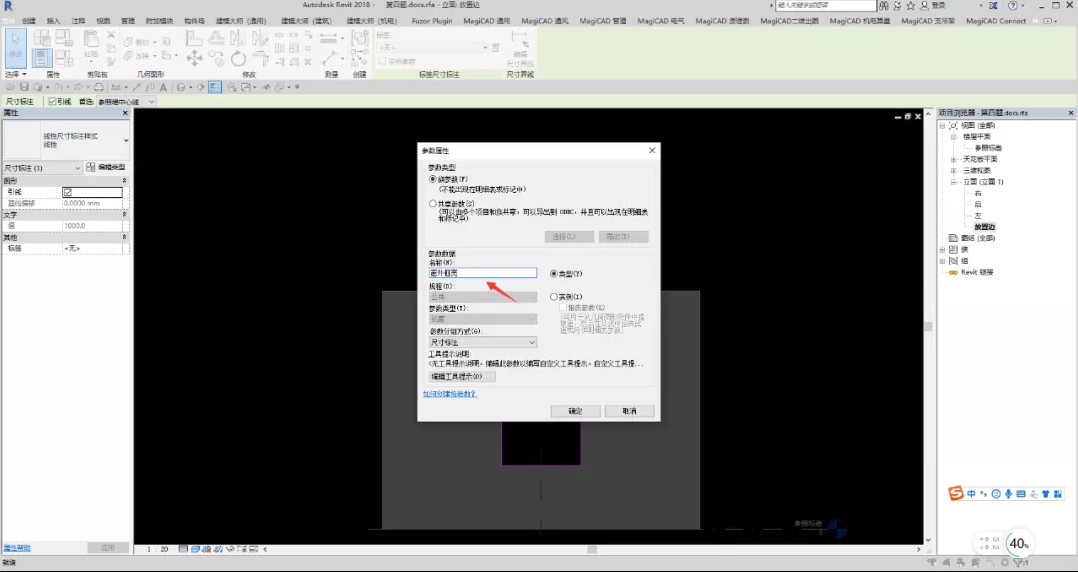Select the Shared parameter radio button
1078x572 pixels.
432,204
